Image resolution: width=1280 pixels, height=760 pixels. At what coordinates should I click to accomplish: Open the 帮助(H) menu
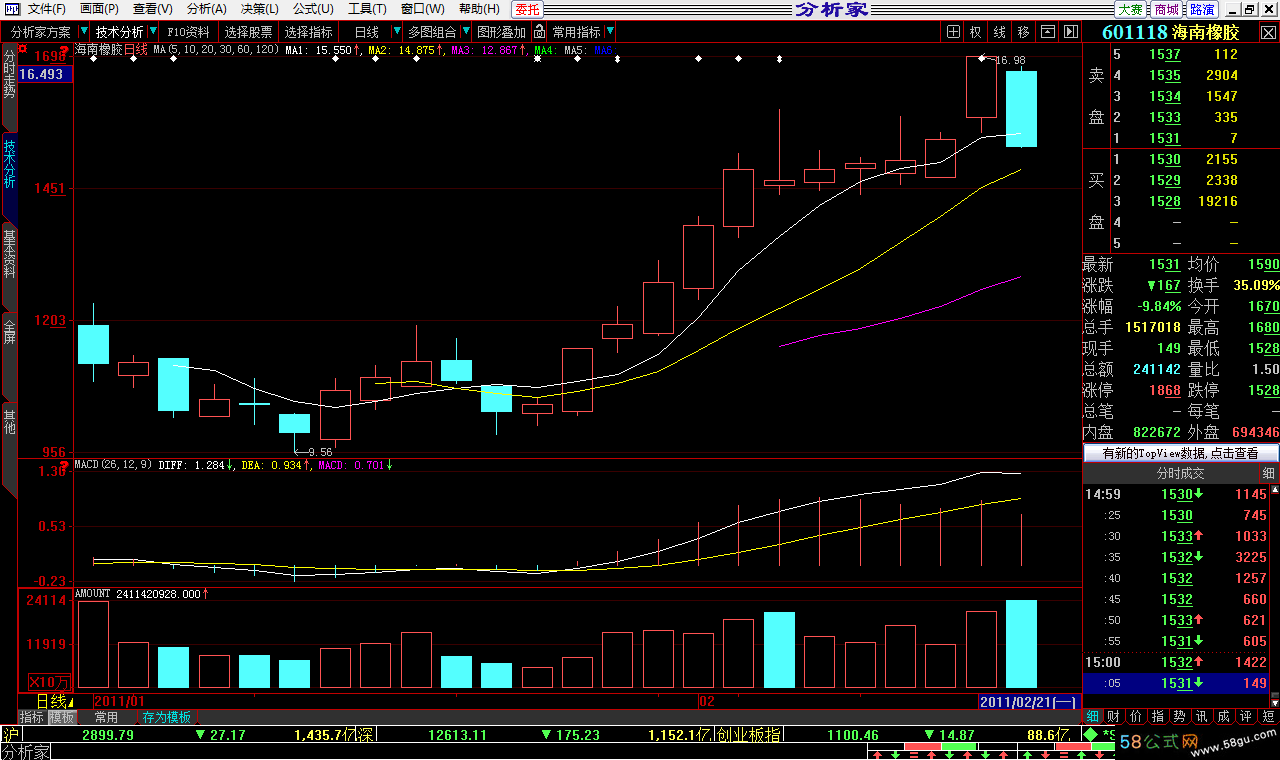click(x=479, y=9)
